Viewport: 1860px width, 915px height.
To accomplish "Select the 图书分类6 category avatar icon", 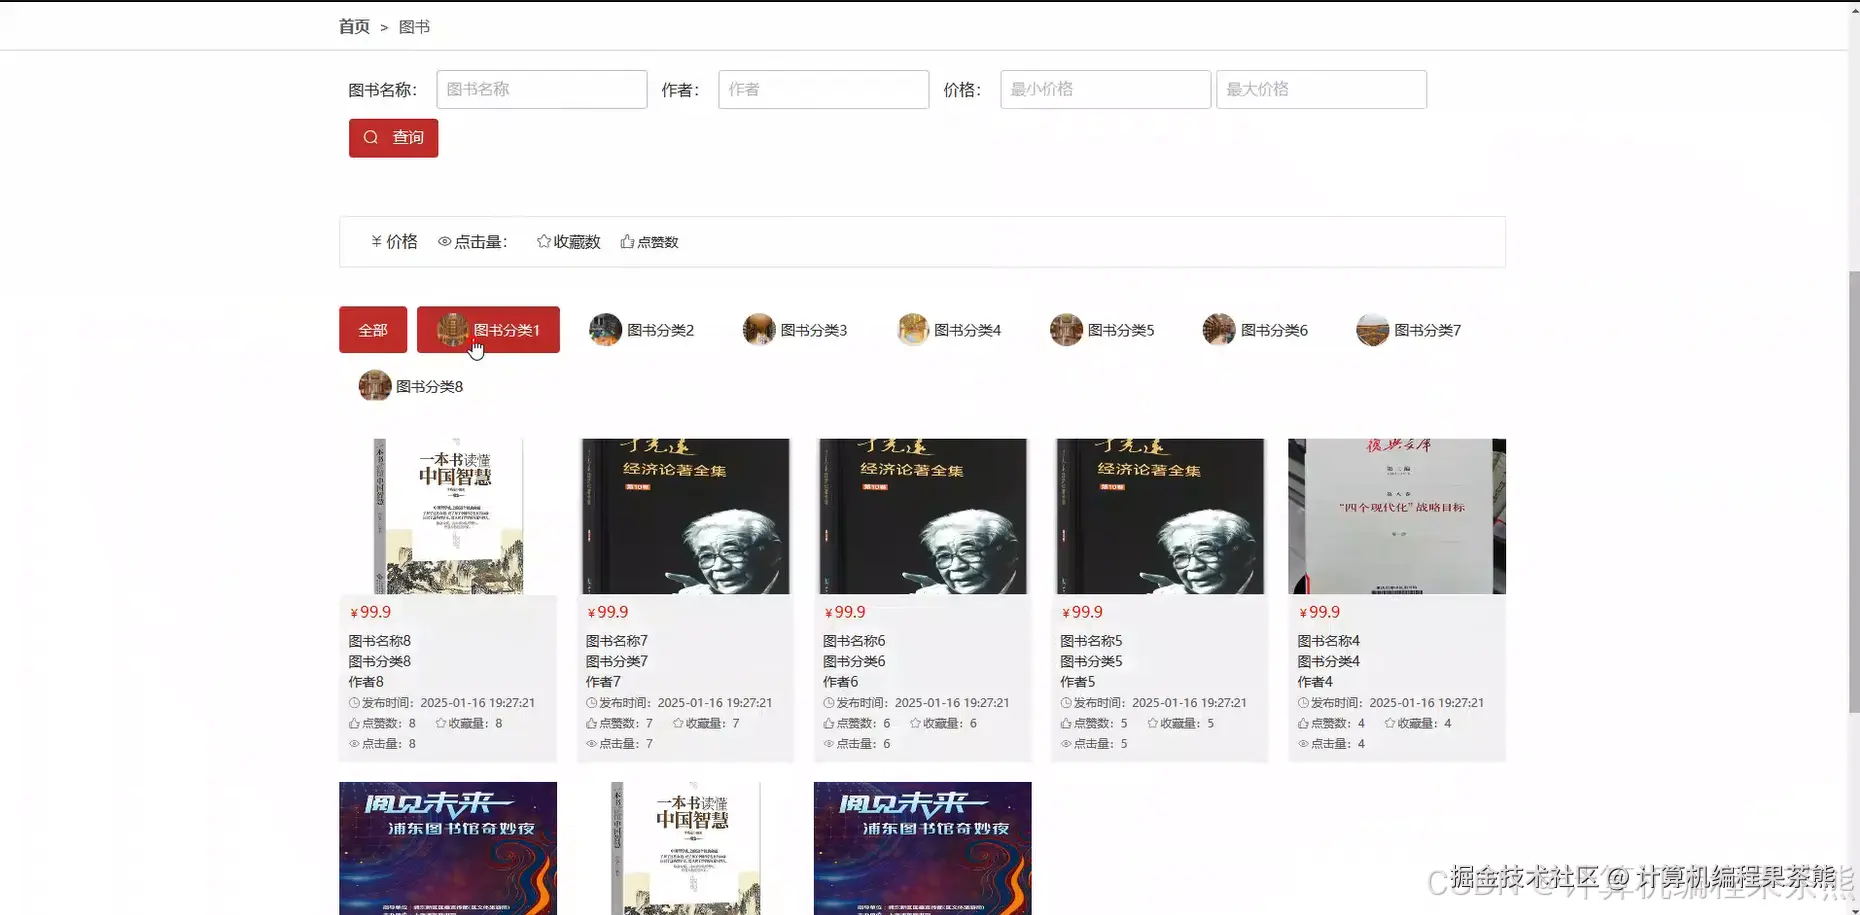I will tap(1219, 329).
